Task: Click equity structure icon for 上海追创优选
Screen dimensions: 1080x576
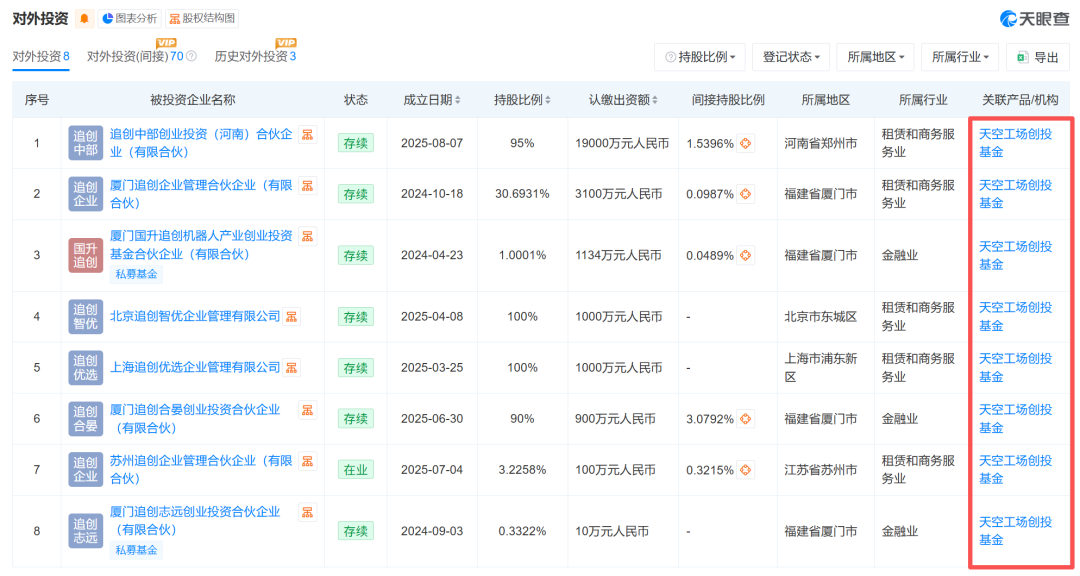Action: pos(292,368)
